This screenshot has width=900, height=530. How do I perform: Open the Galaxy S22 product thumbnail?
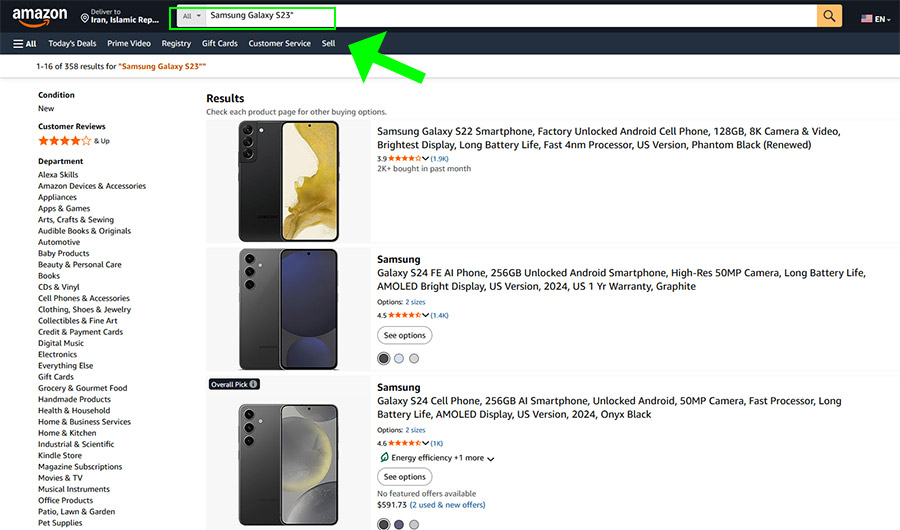tap(288, 181)
